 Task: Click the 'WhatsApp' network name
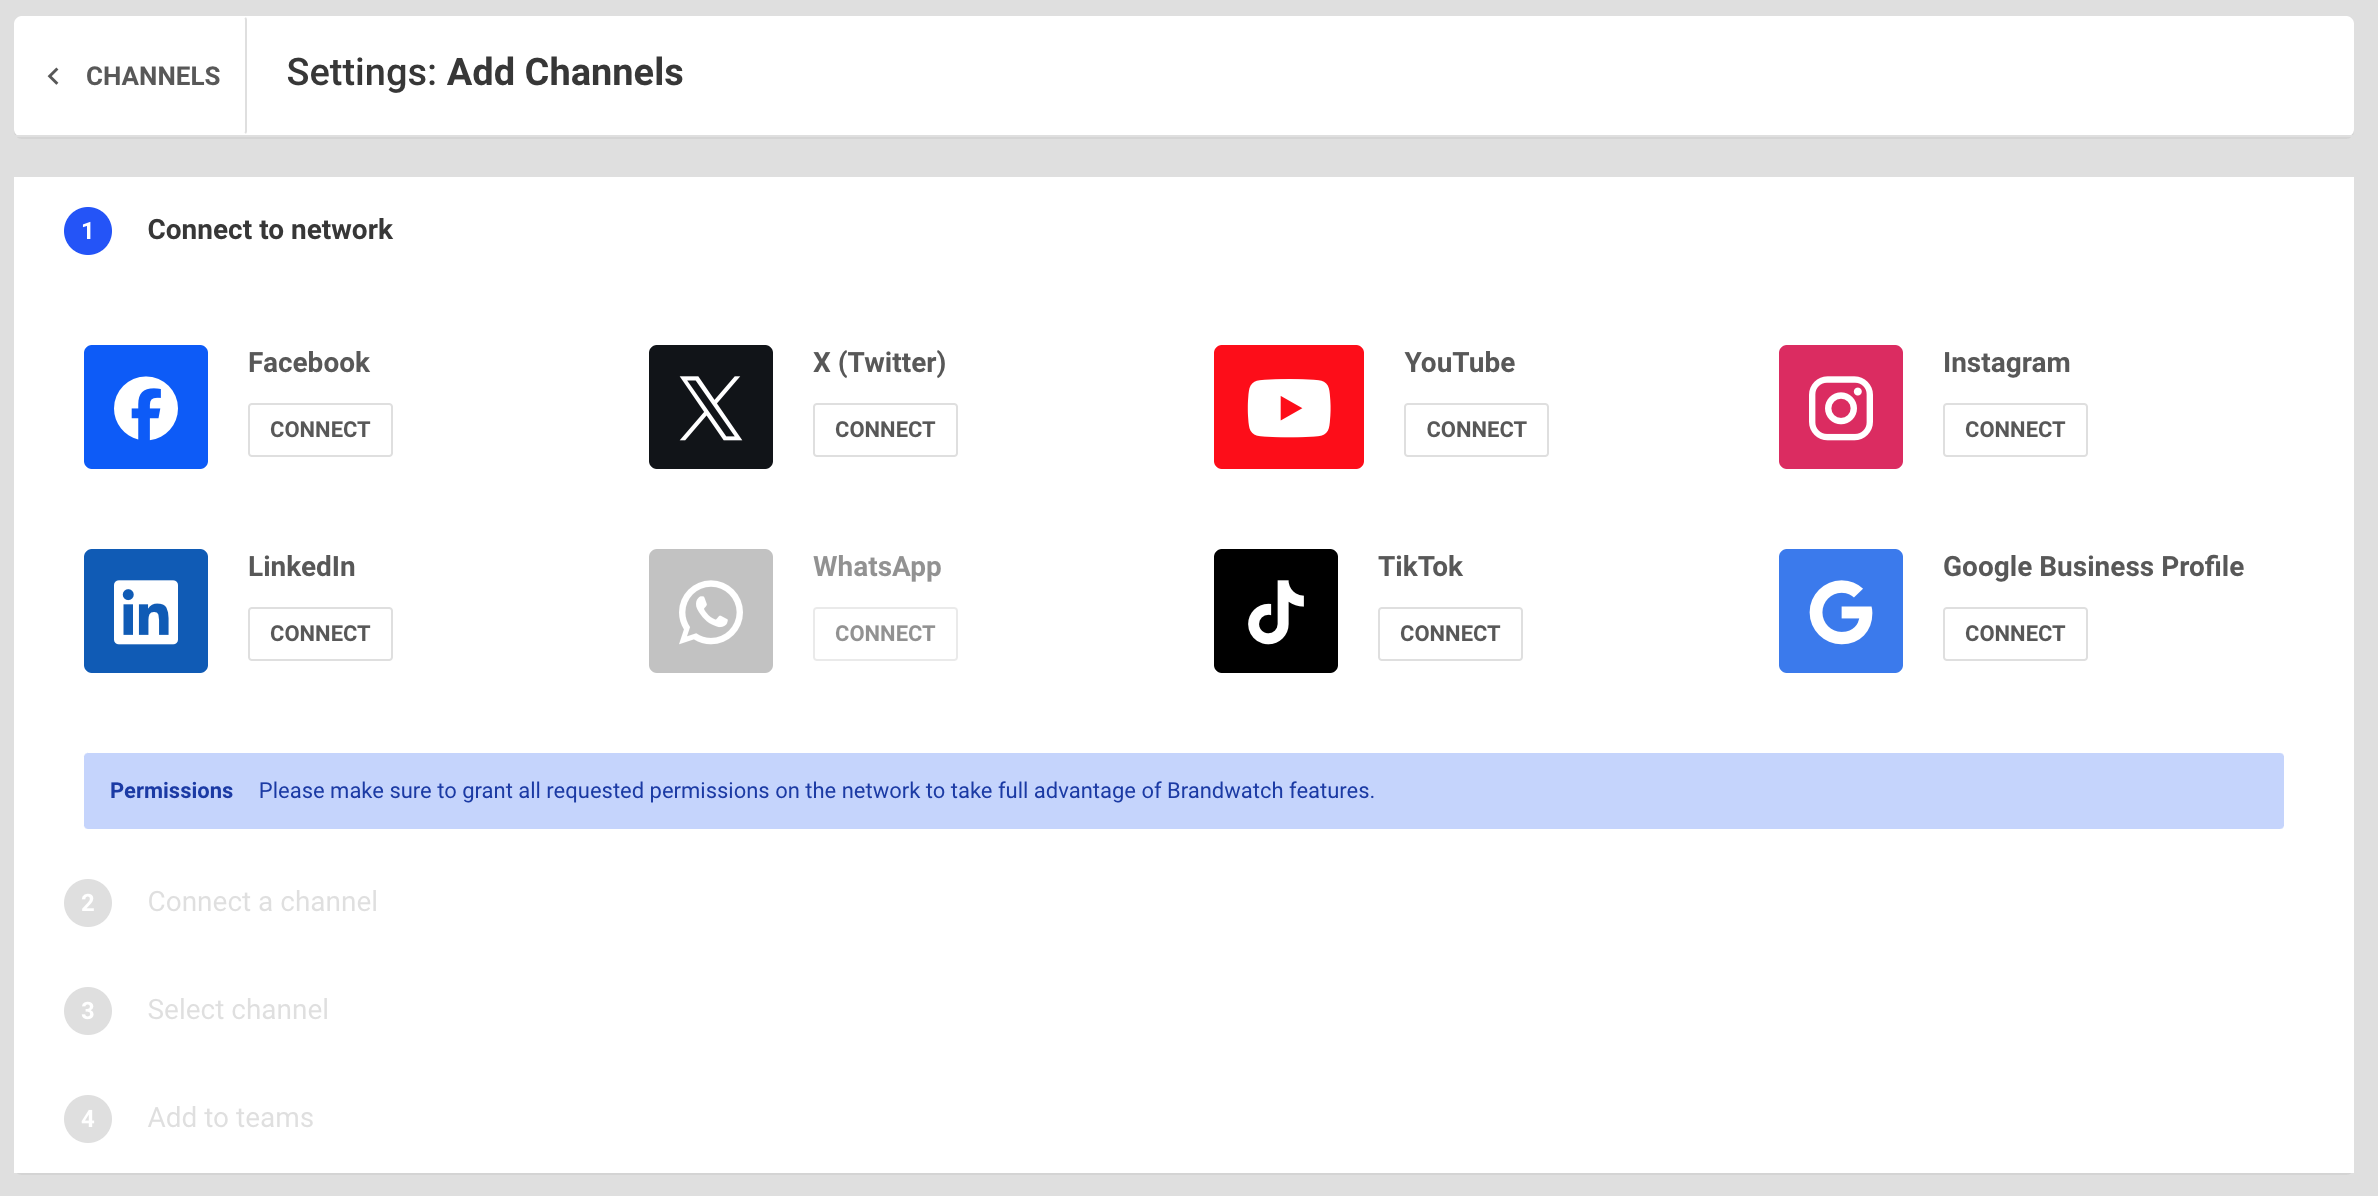click(877, 567)
